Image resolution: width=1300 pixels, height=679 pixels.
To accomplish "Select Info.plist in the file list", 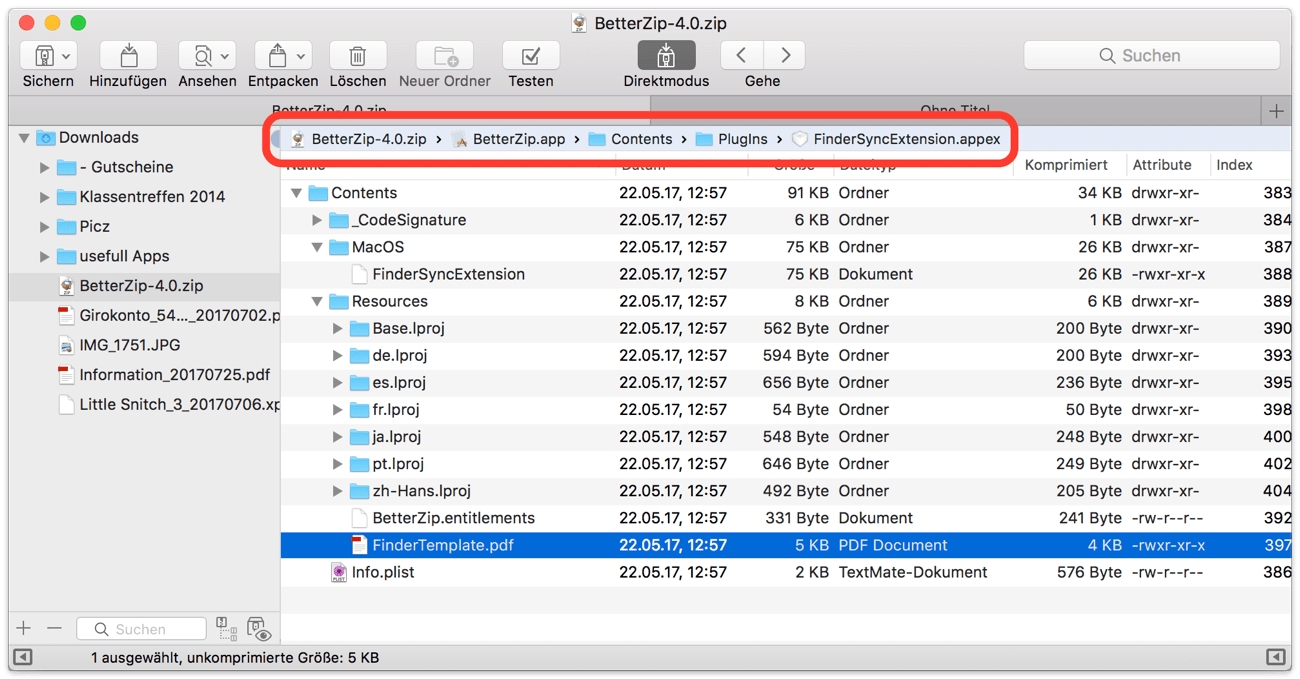I will 382,572.
